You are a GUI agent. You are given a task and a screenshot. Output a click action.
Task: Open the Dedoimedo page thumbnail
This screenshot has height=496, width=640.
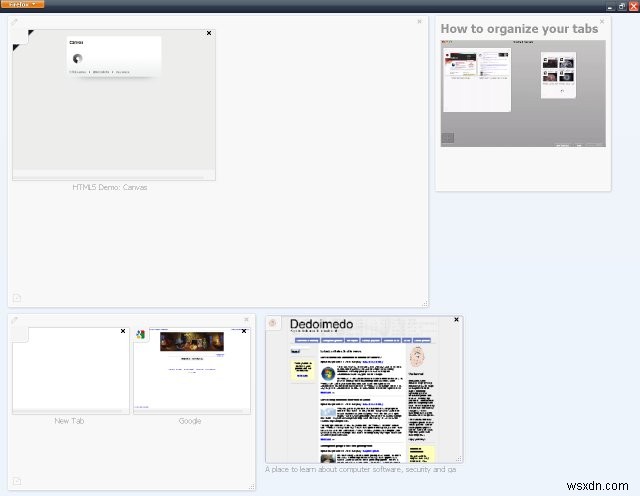point(364,389)
